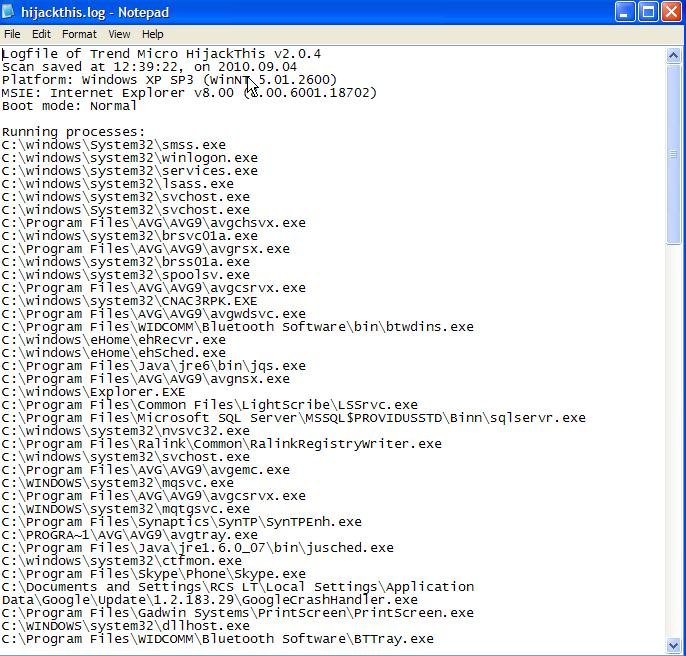The height and width of the screenshot is (656, 686).
Task: Click the ehRecvr.exe process line
Action: click(114, 340)
